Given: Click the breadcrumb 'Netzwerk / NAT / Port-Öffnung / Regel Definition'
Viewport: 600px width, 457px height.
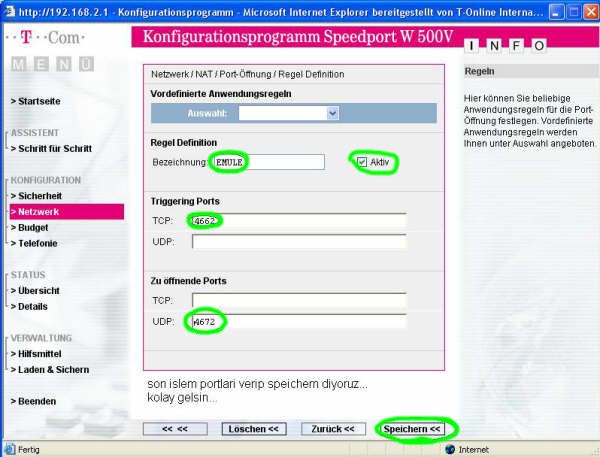Looking at the screenshot, I should [248, 74].
